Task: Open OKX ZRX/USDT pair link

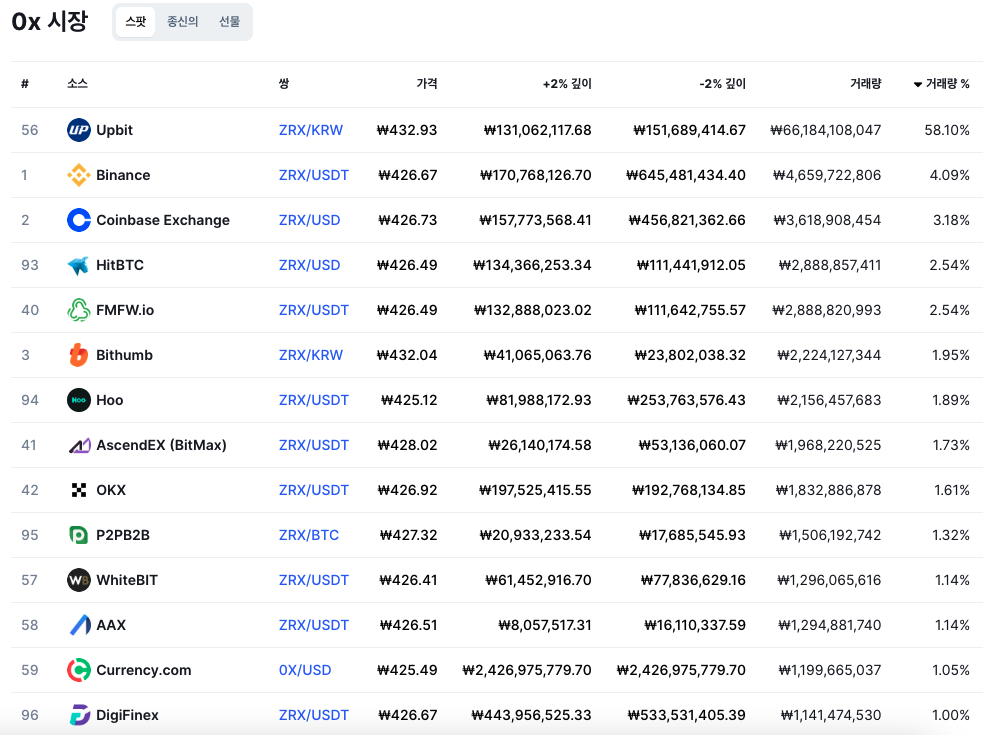Action: [313, 490]
